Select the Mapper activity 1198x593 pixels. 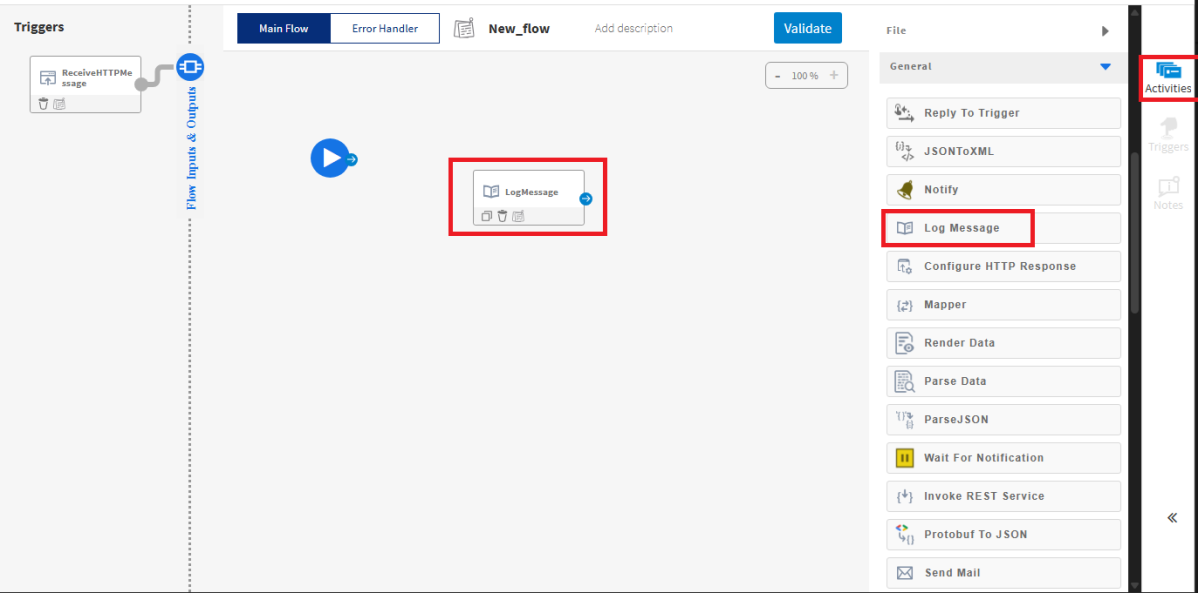(1004, 304)
